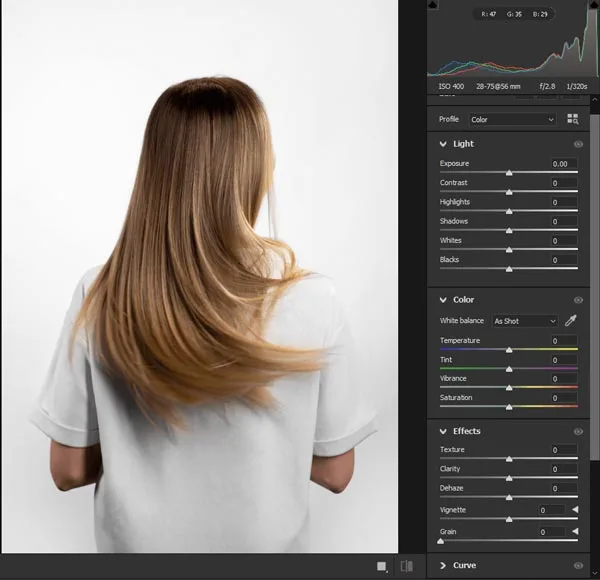
Task: Hide Light panel edits with eye icon
Action: point(578,144)
